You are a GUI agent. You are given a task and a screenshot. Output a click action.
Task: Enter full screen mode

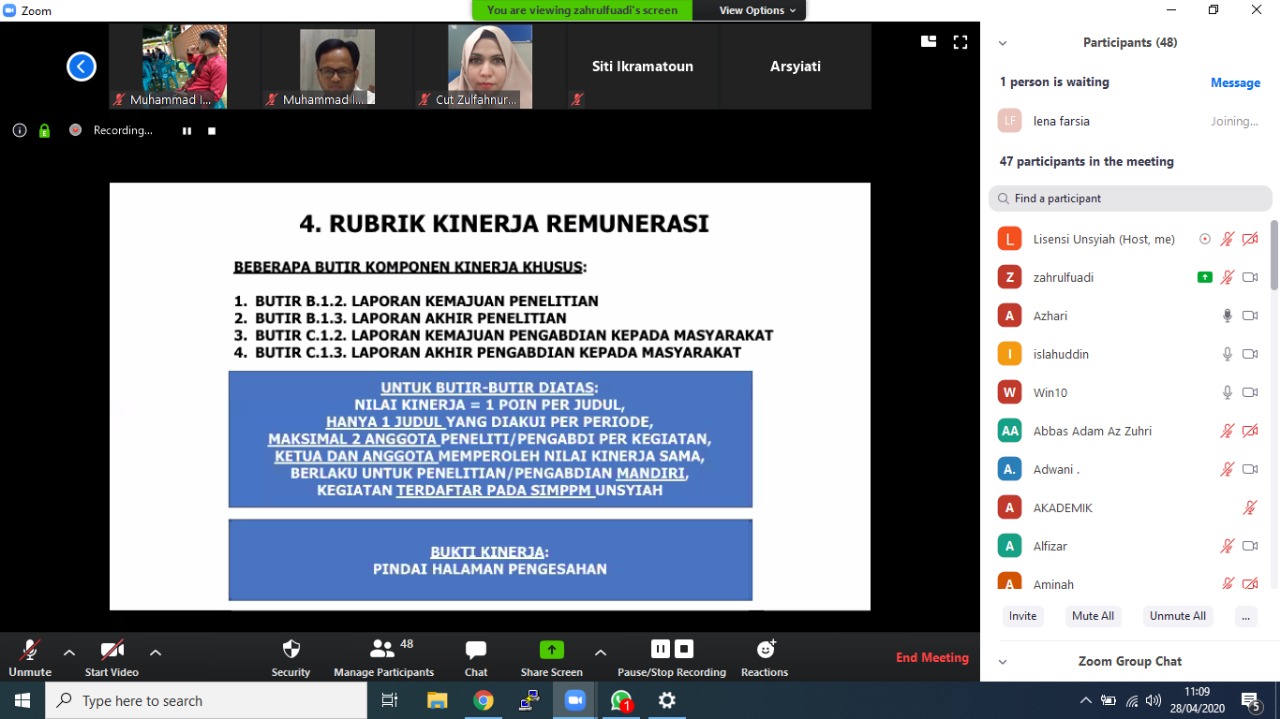[x=960, y=42]
